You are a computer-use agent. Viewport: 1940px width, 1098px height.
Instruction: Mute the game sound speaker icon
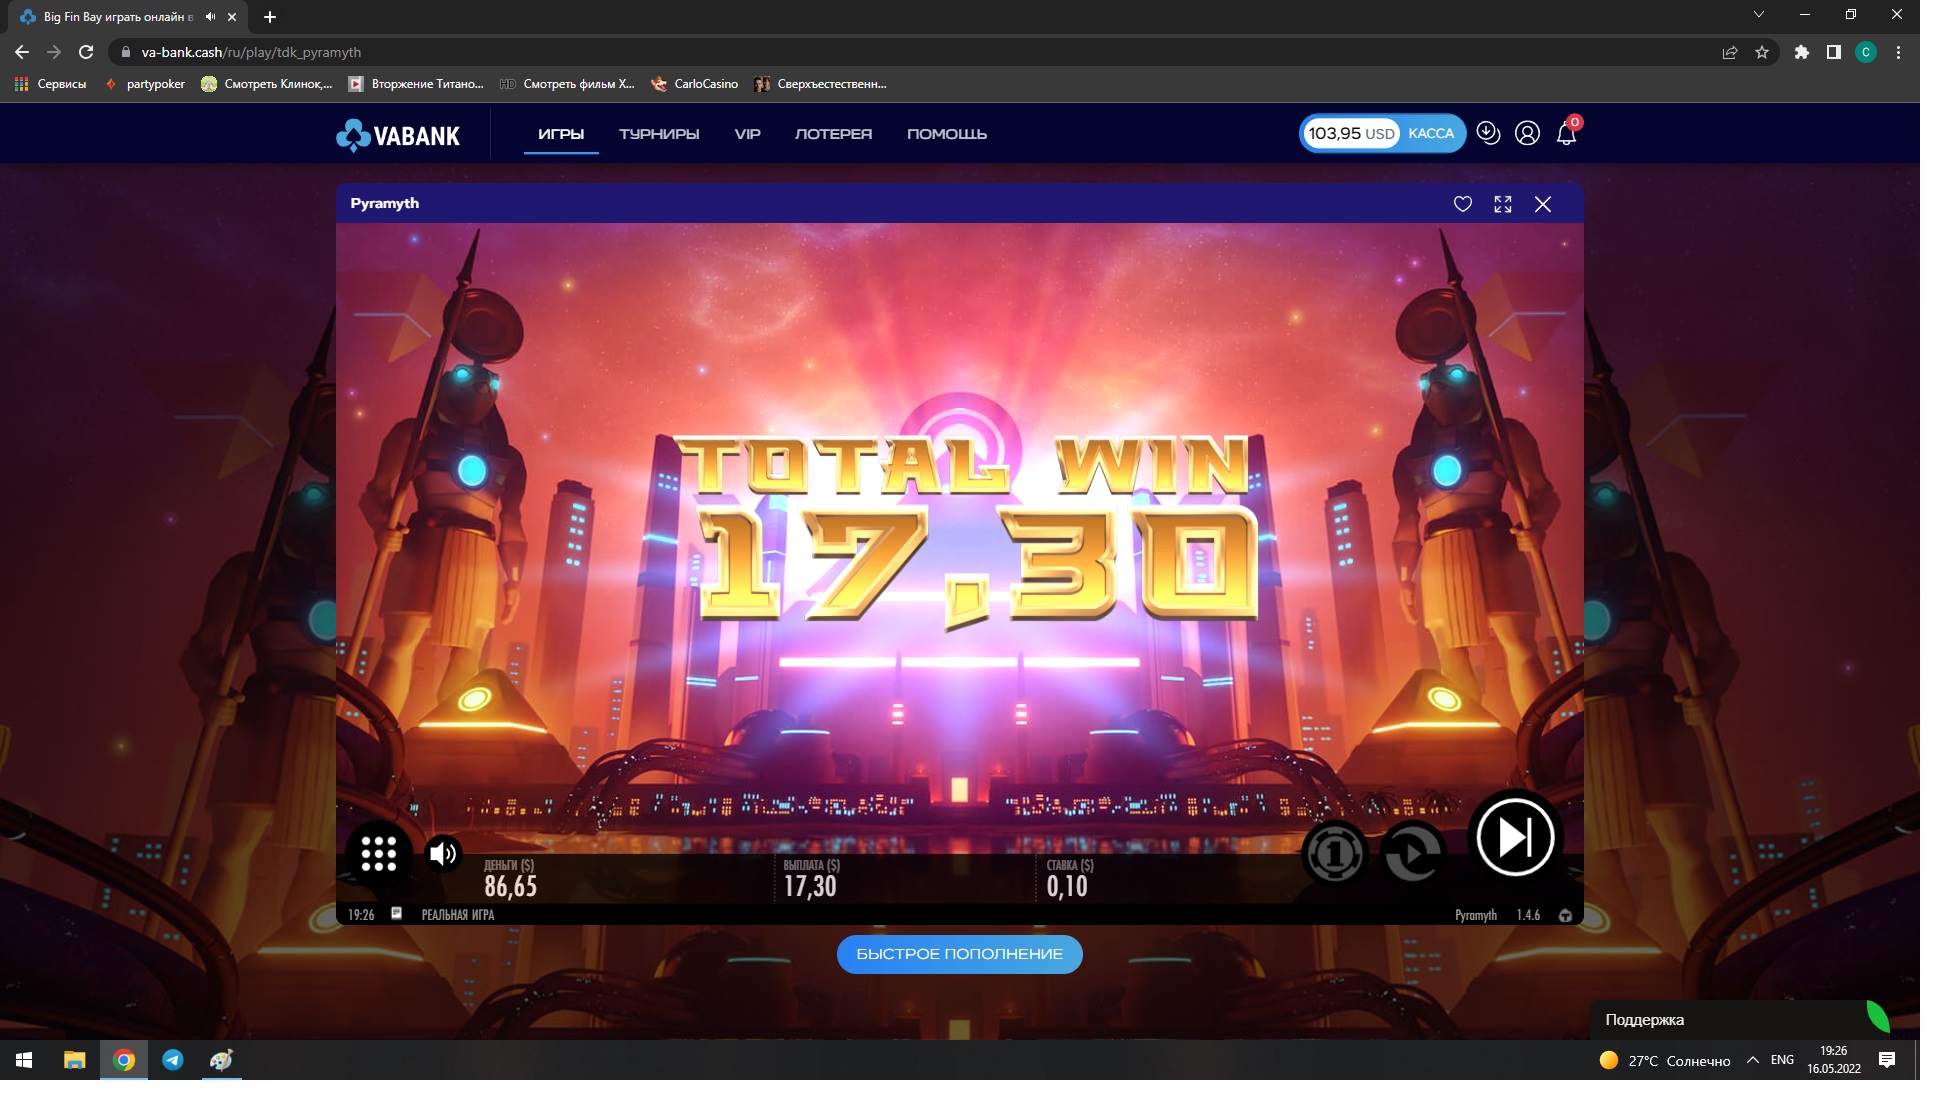[x=442, y=853]
